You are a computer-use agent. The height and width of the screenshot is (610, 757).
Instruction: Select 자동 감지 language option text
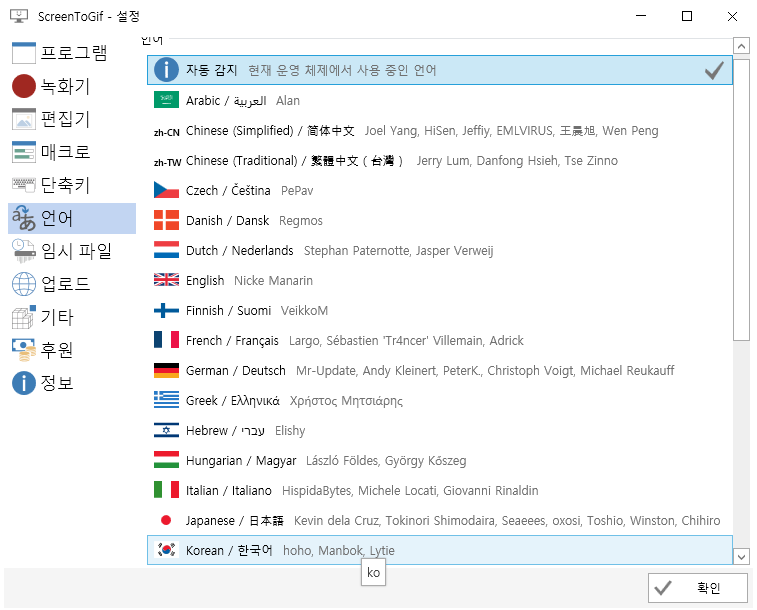pos(211,70)
